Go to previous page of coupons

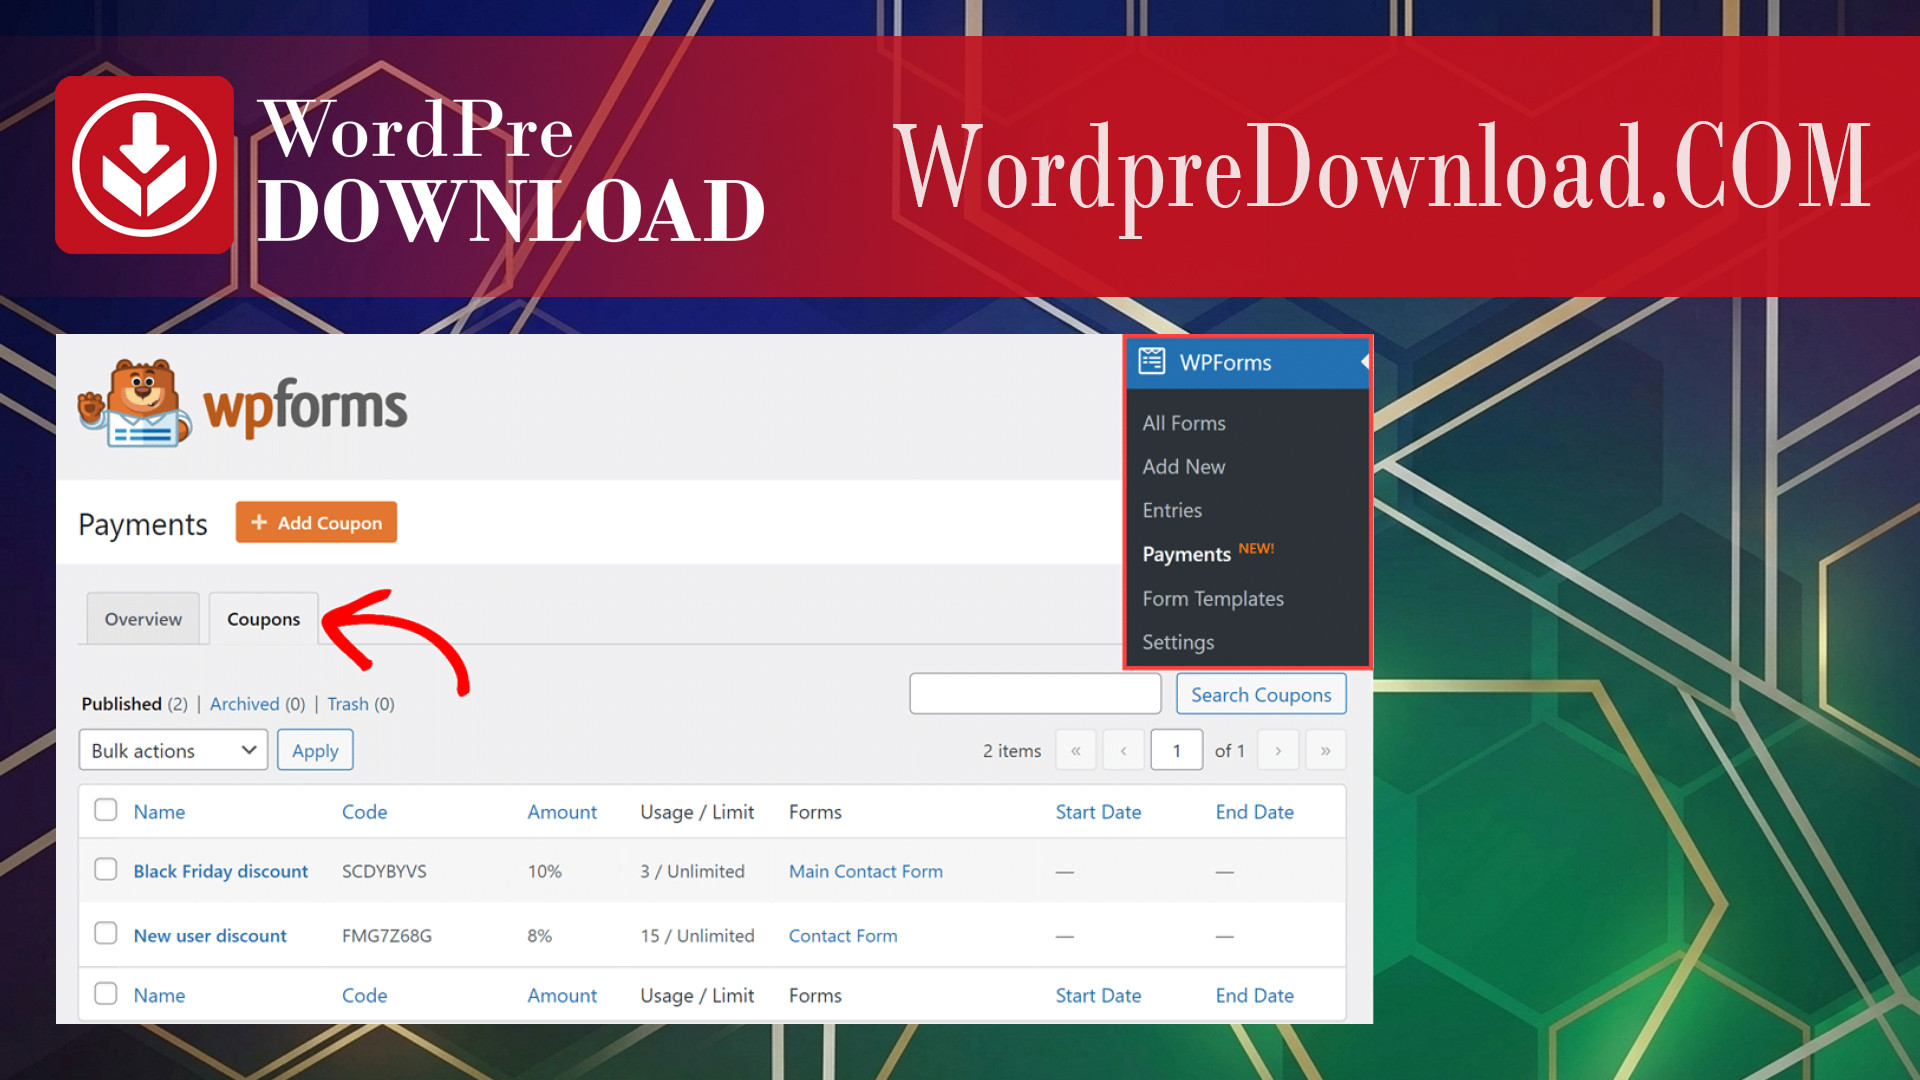coord(1123,750)
